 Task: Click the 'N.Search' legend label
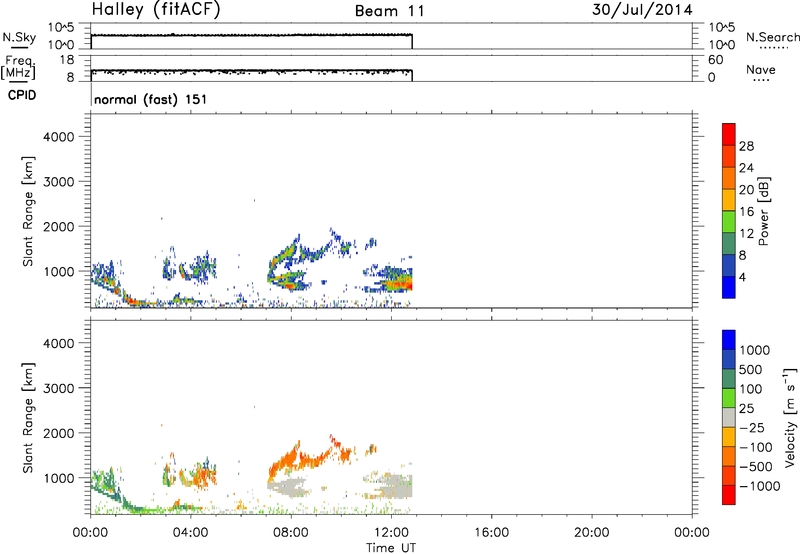[773, 37]
